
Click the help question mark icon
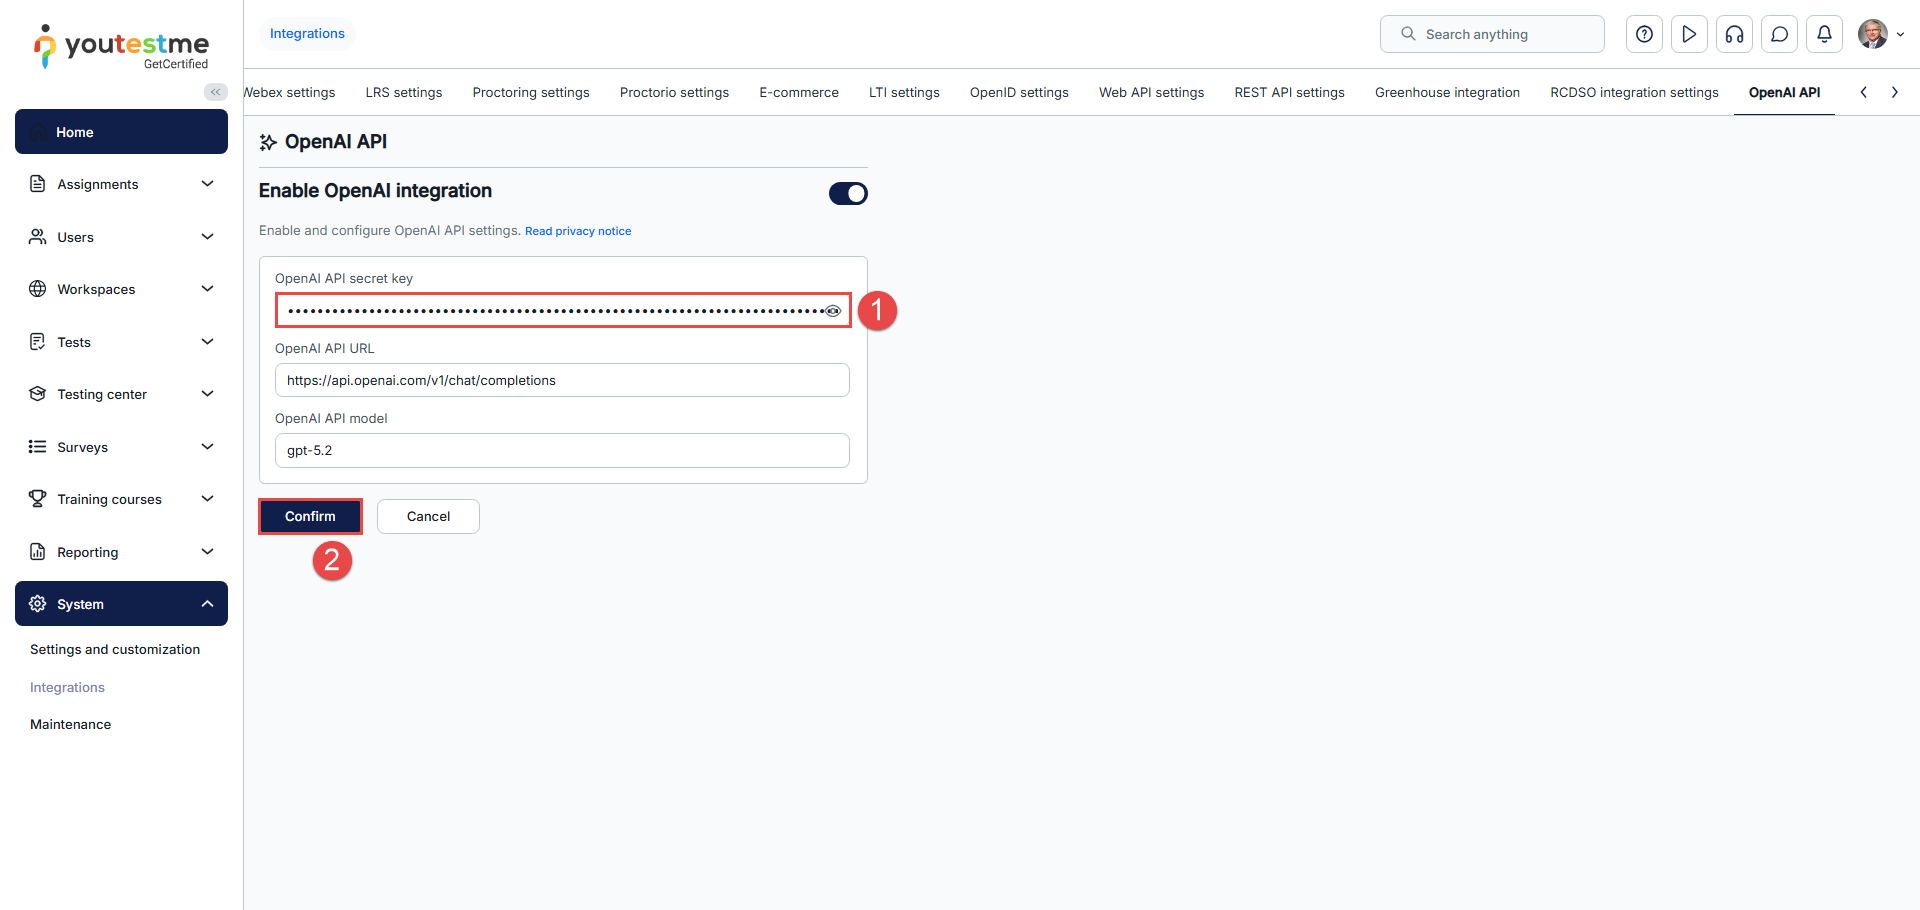point(1644,34)
